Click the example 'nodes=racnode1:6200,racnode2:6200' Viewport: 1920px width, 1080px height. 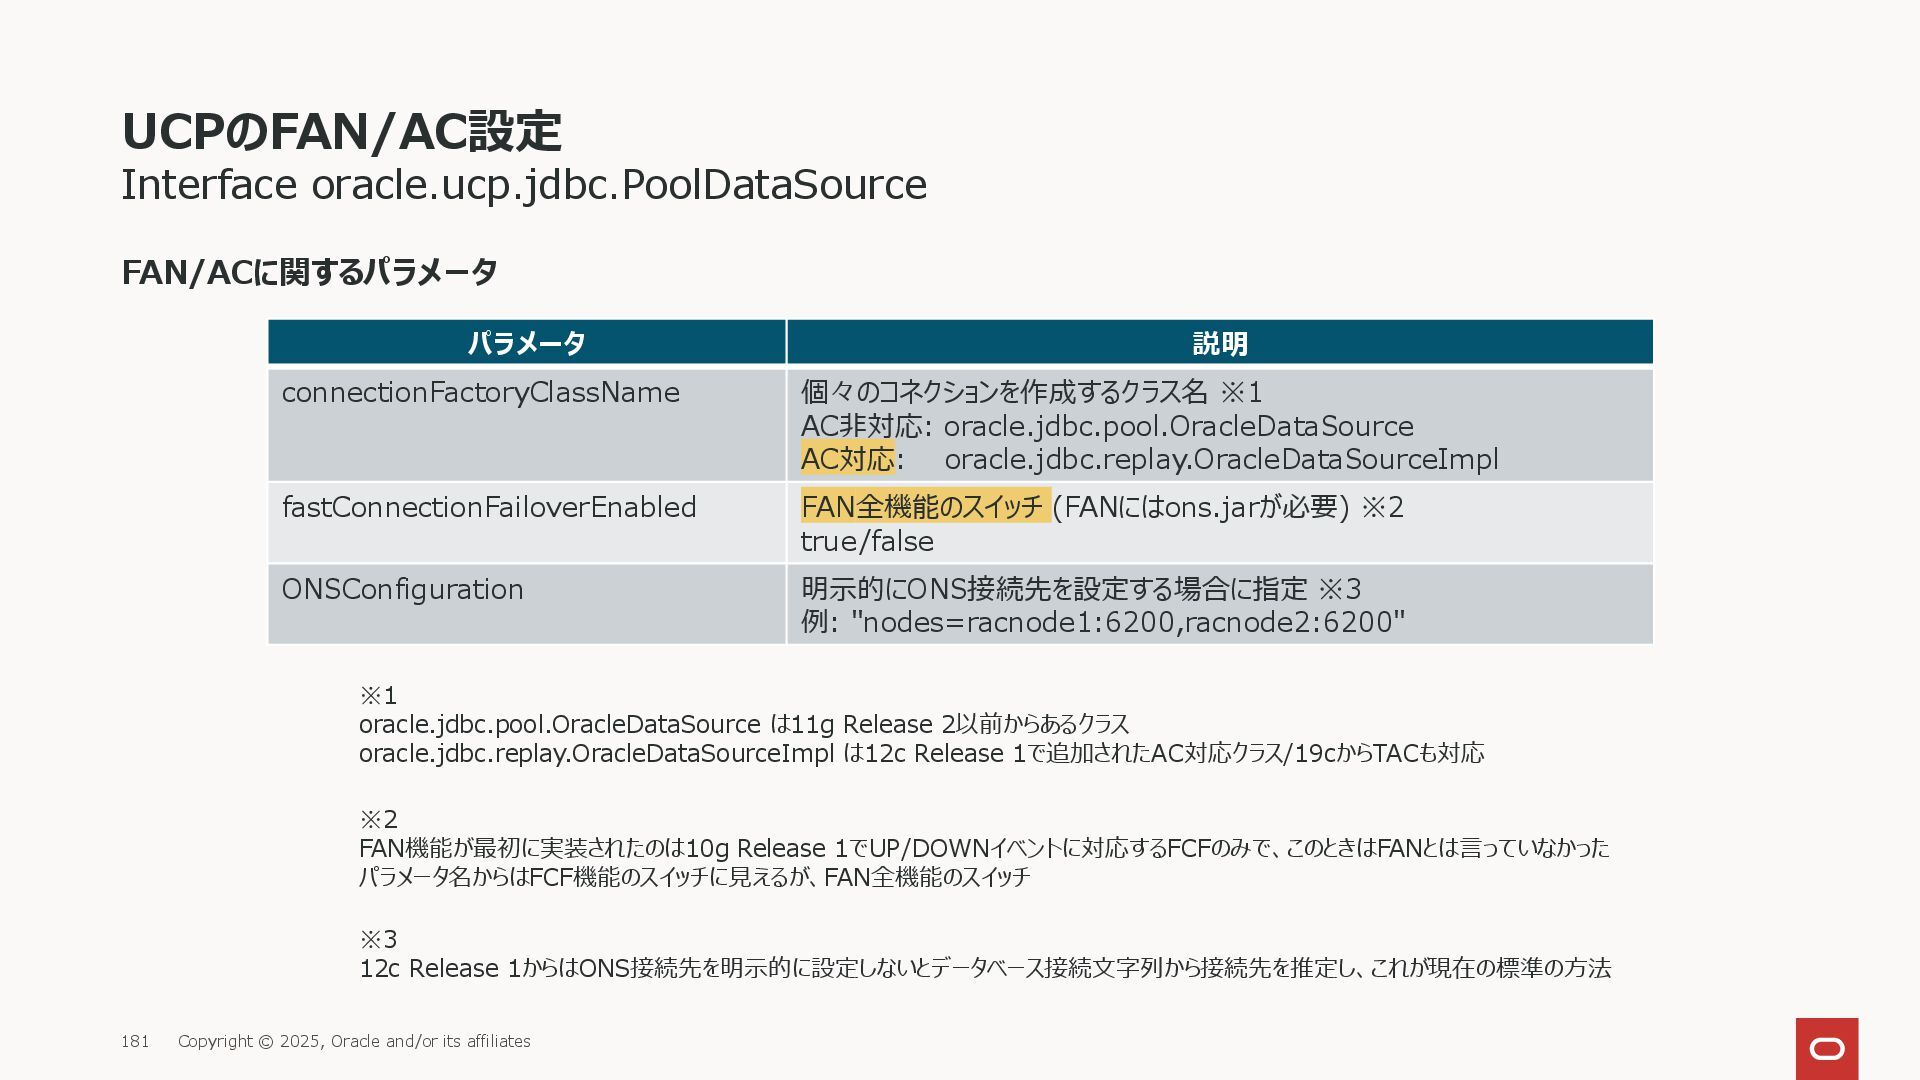[x=1128, y=622]
